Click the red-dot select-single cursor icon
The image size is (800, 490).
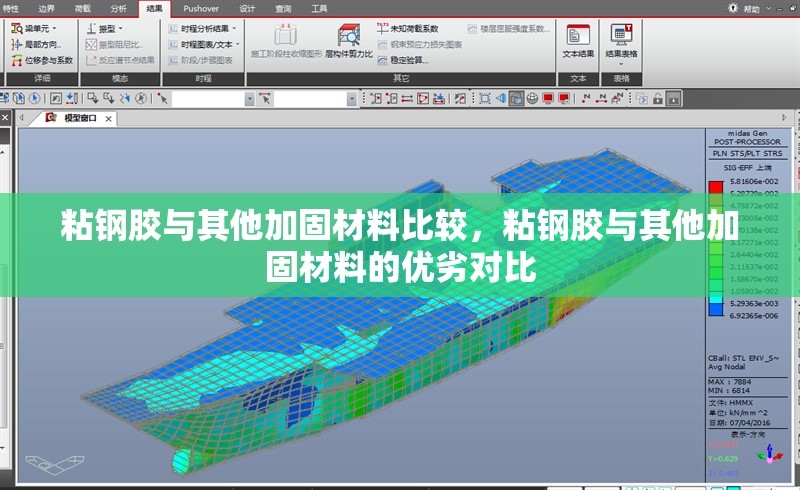tap(163, 99)
